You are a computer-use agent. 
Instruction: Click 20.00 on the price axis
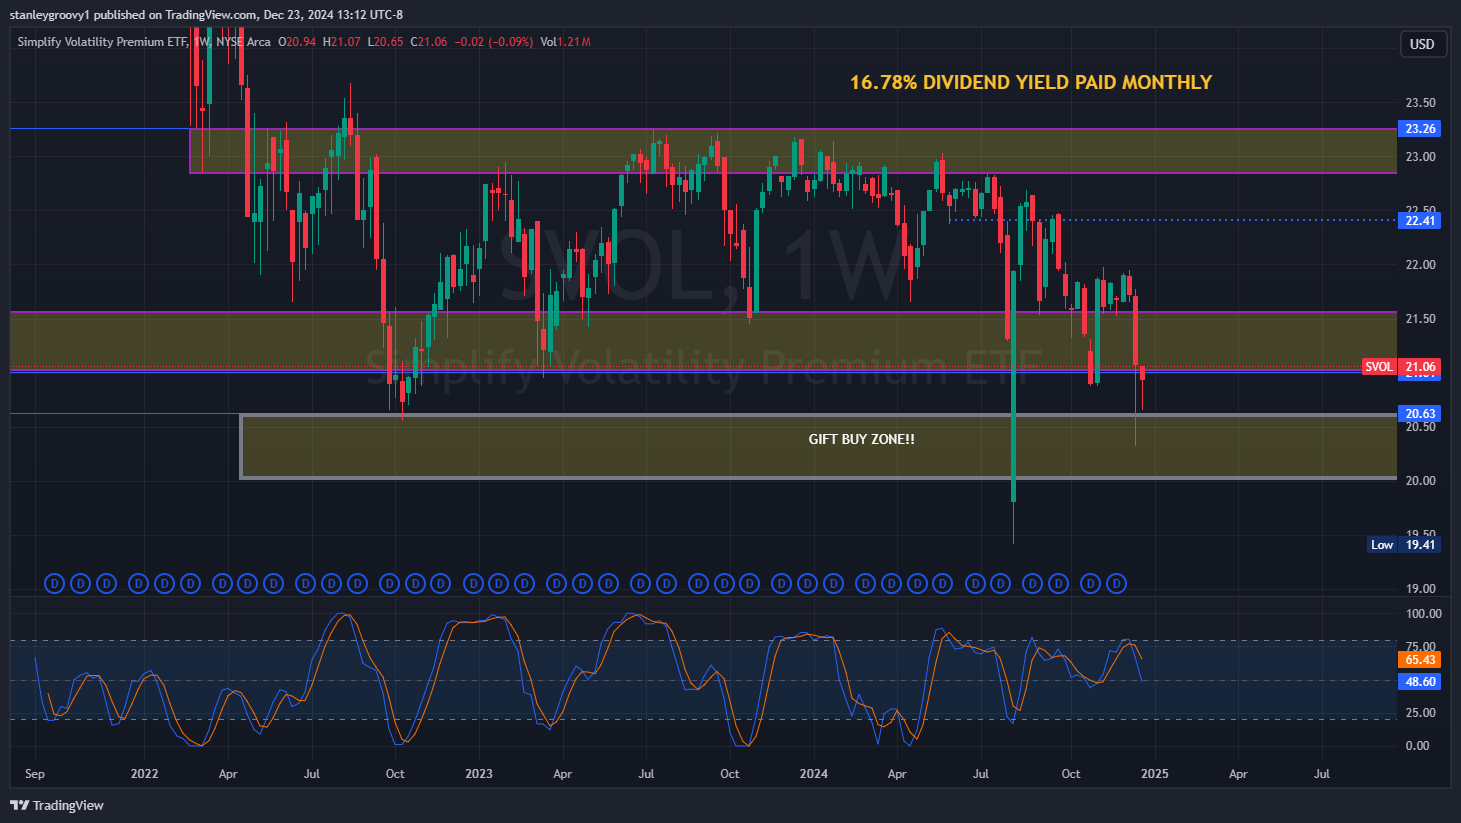(1420, 481)
